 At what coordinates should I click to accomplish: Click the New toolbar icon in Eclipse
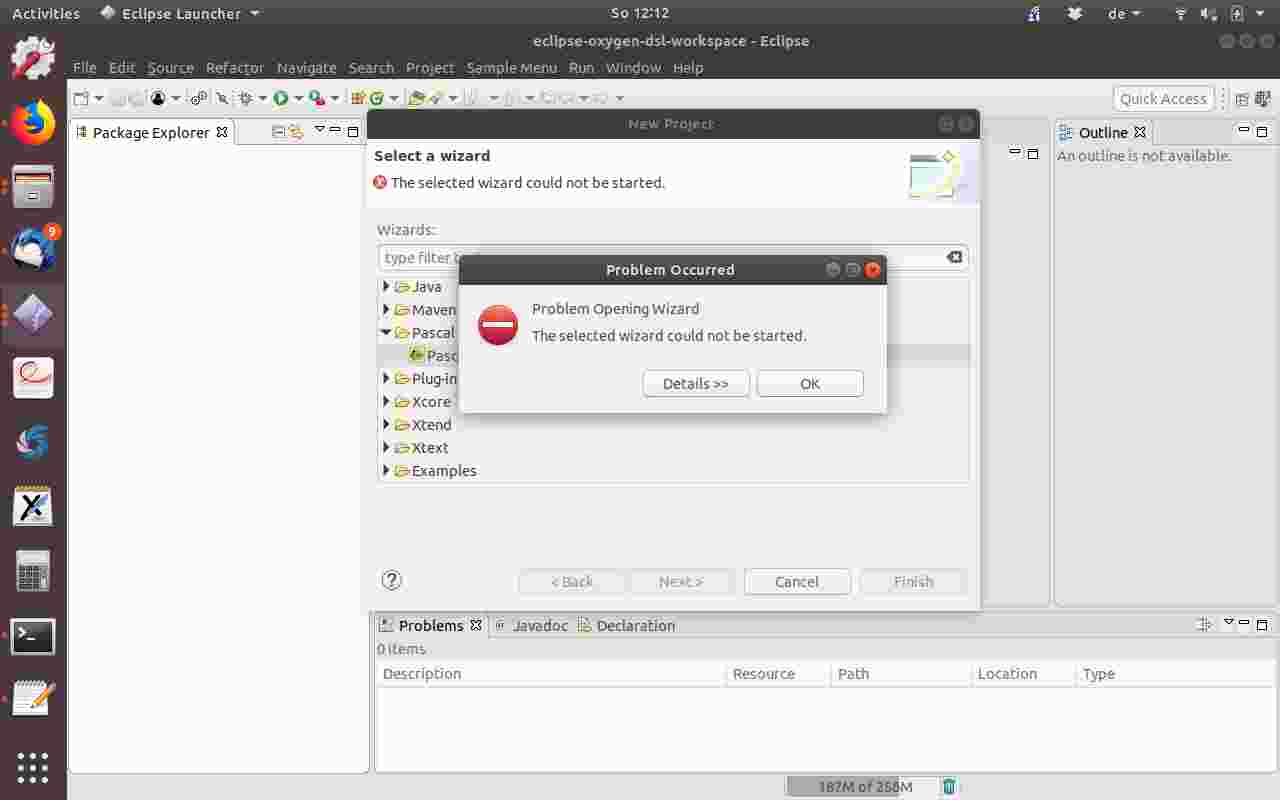[81, 98]
